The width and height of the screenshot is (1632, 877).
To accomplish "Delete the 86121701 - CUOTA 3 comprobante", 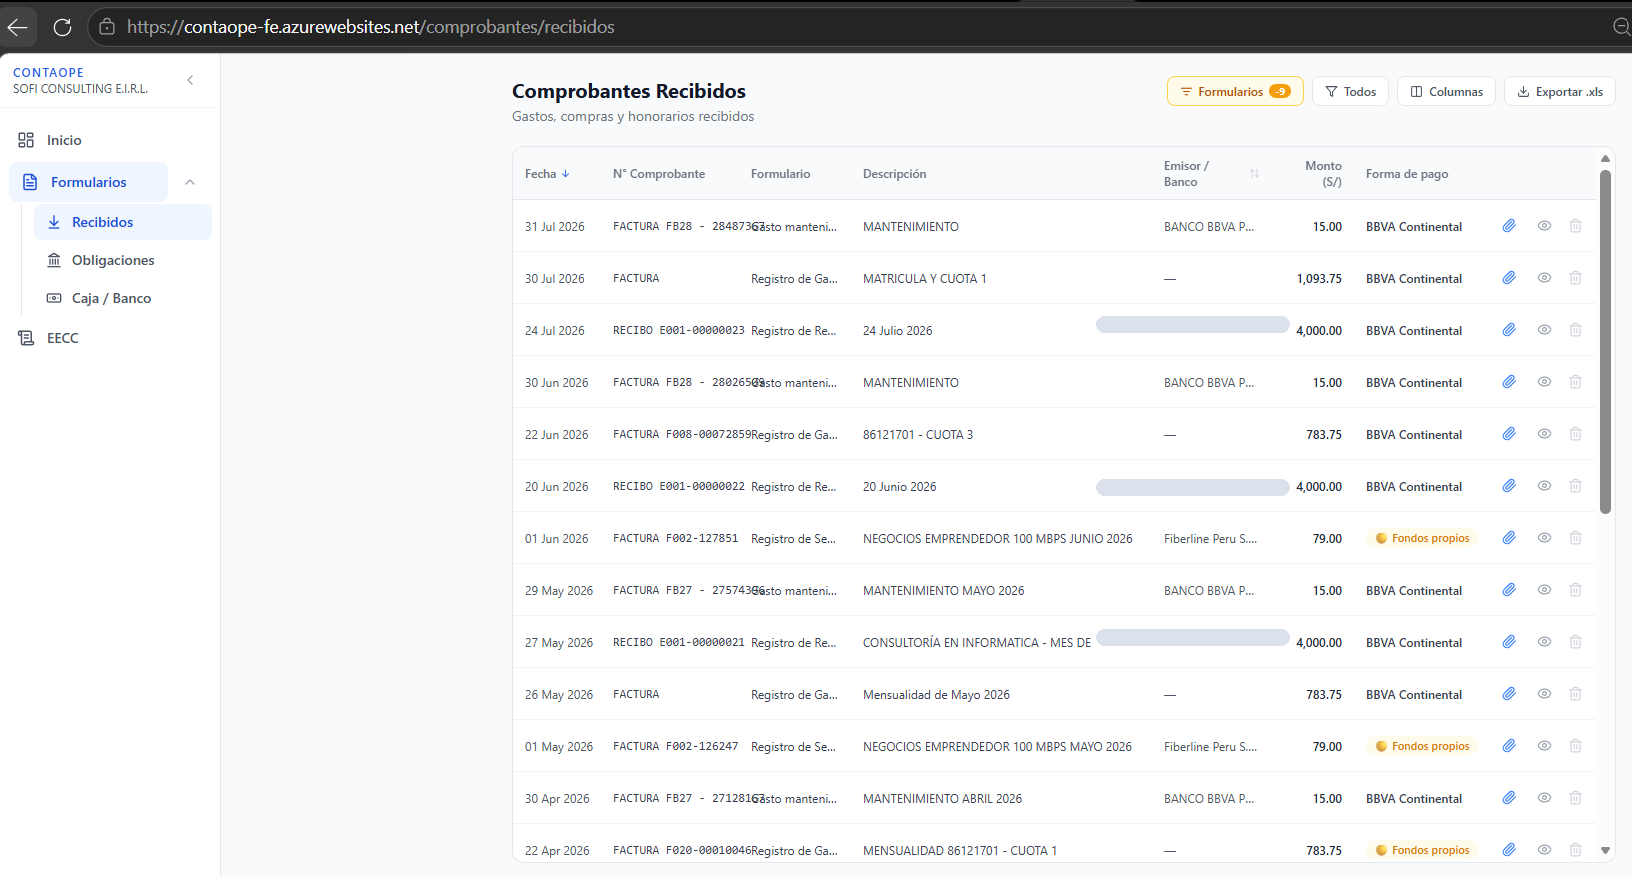I will 1575,434.
